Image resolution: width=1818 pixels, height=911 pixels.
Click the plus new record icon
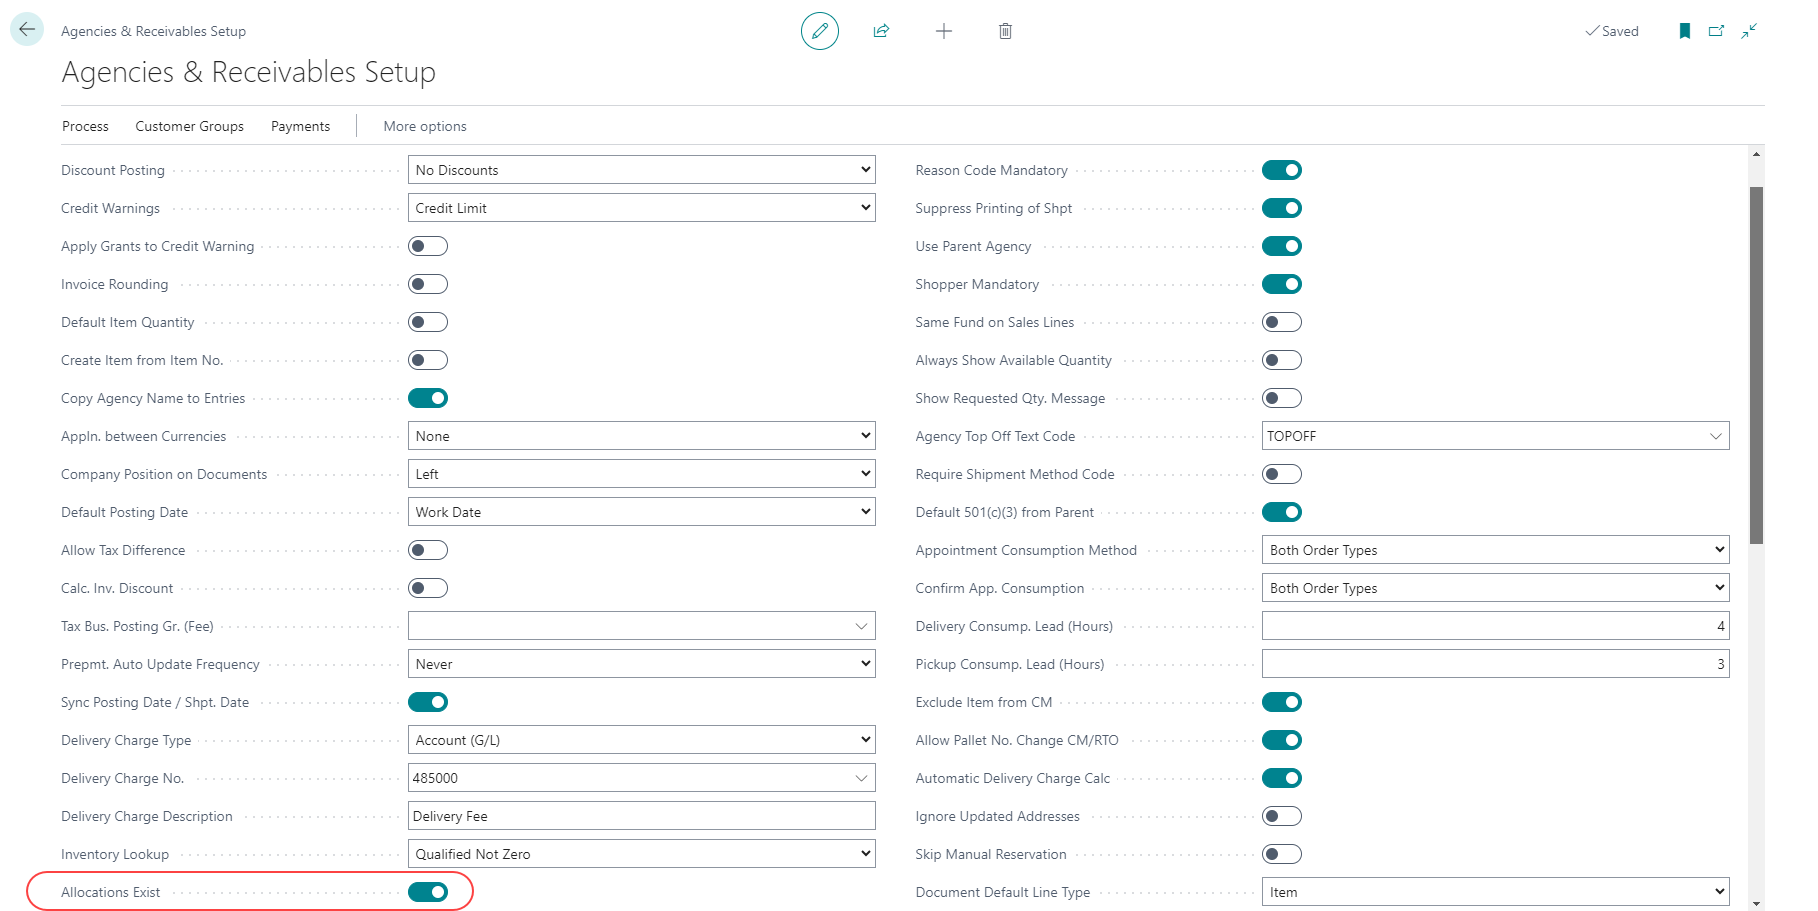click(943, 31)
